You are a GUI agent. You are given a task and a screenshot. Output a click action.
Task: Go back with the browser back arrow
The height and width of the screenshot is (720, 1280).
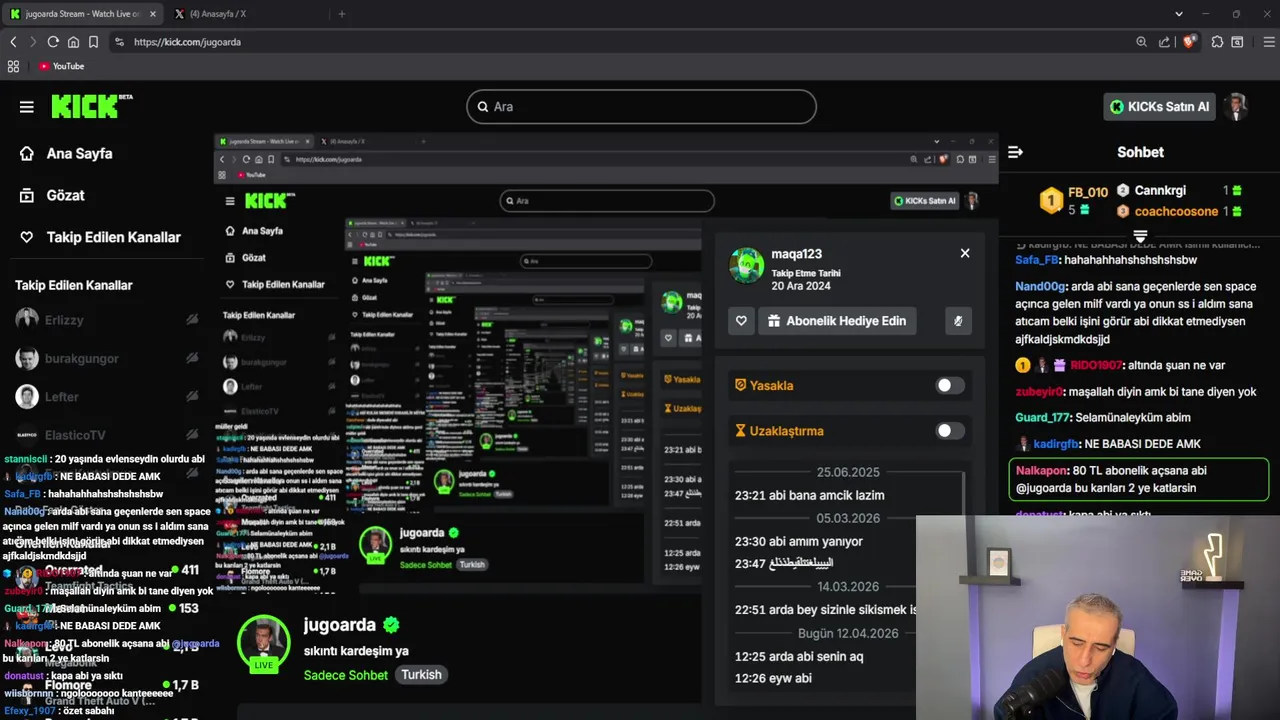pos(13,42)
